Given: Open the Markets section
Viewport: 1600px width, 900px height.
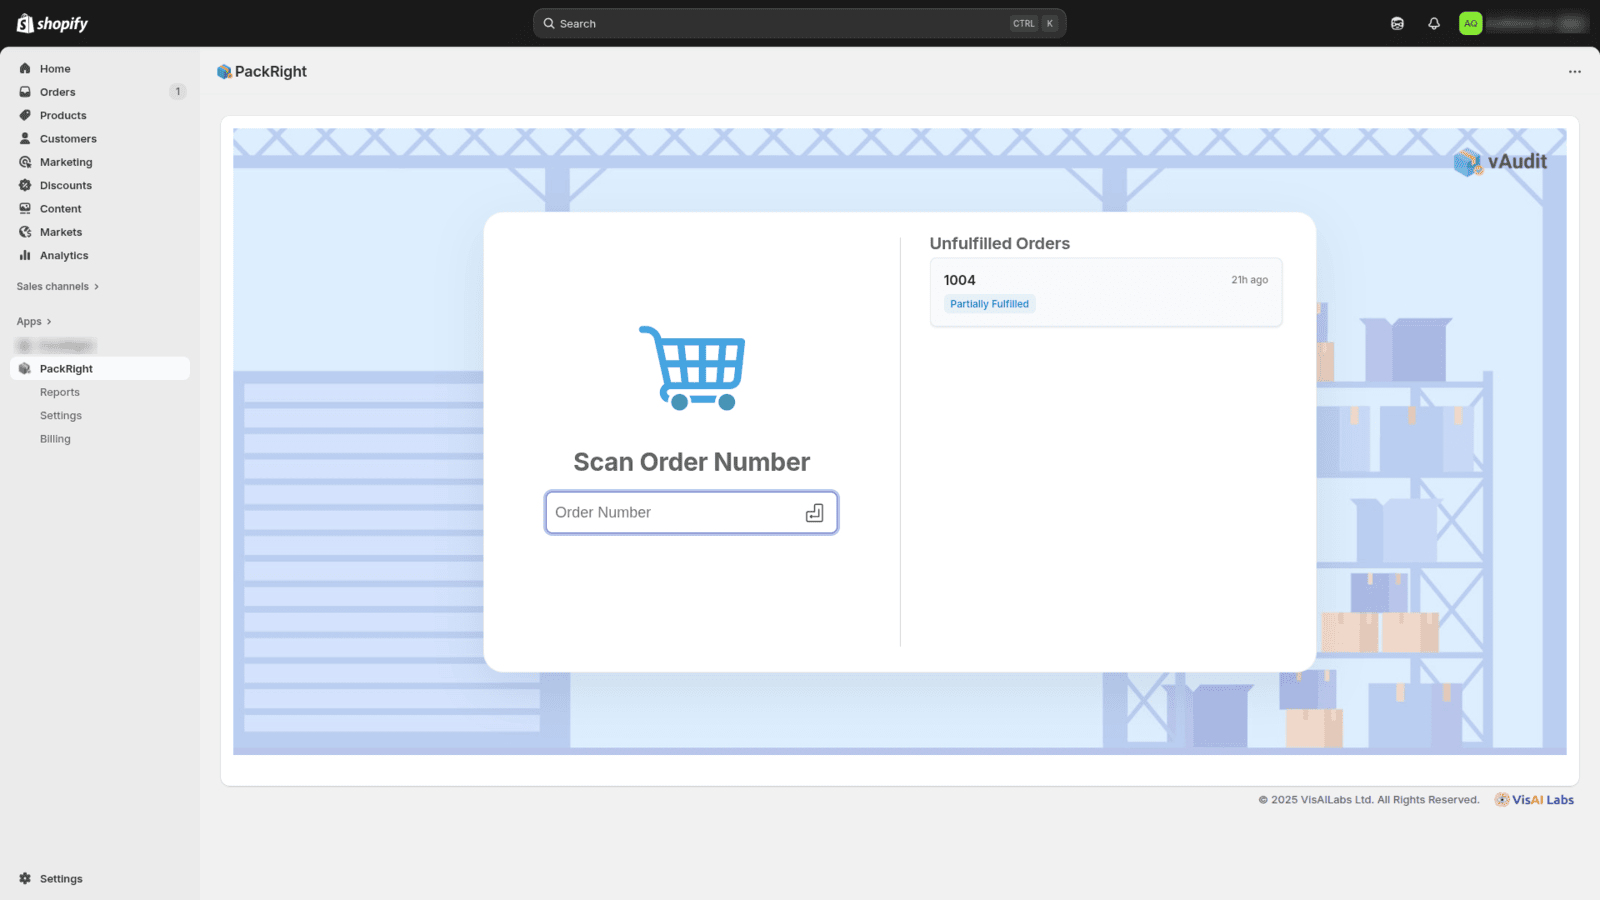Looking at the screenshot, I should [x=60, y=231].
